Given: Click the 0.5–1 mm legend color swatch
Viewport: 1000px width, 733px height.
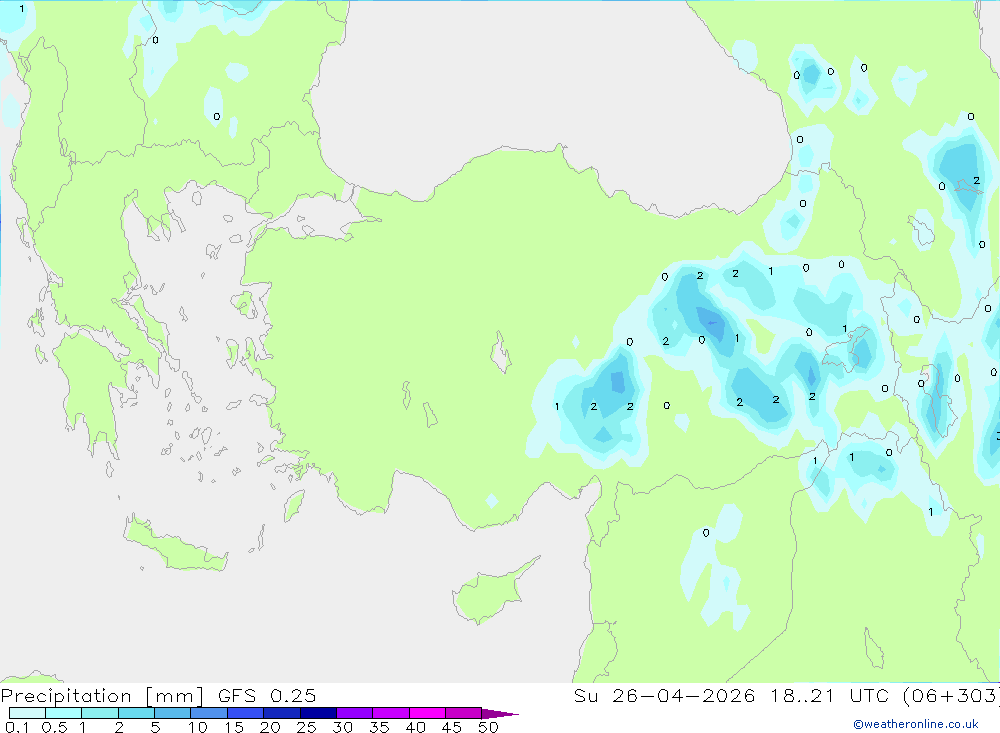Looking at the screenshot, I should point(64,713).
